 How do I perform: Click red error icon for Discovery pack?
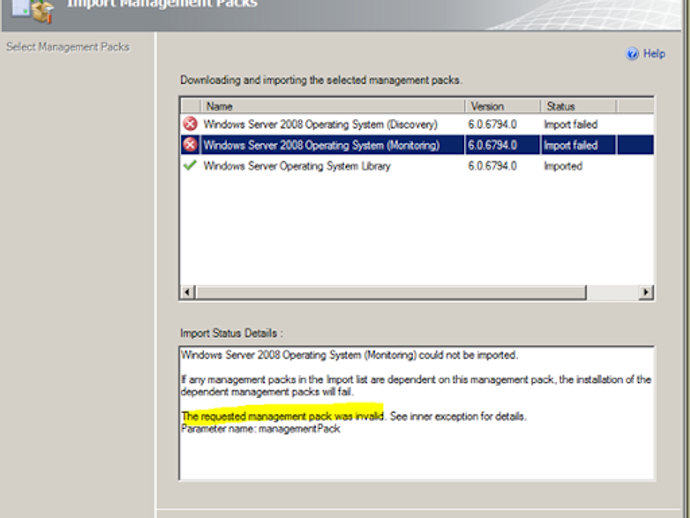click(190, 124)
